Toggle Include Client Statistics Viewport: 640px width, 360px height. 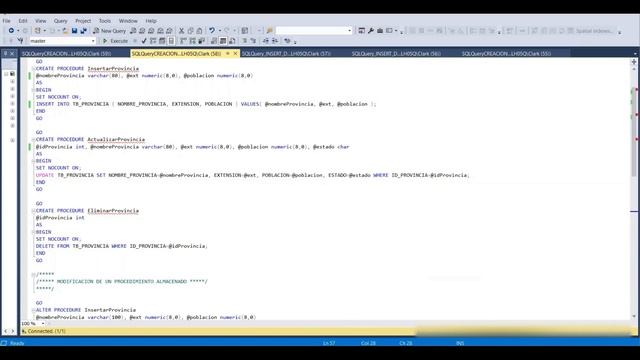(x=201, y=41)
